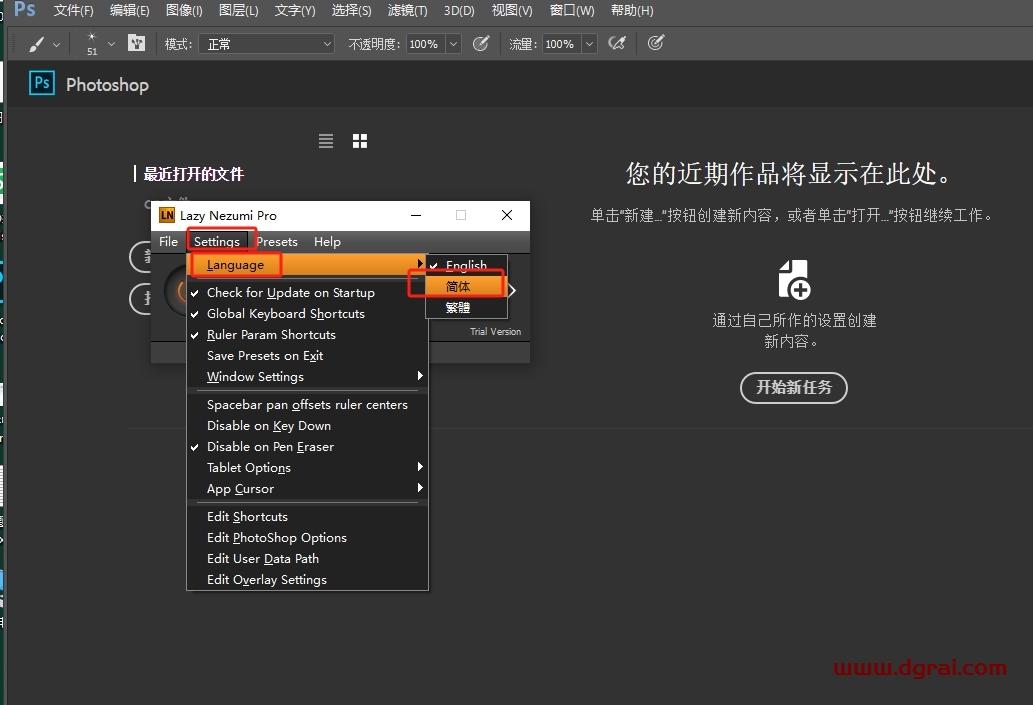Open the 帮助(H) menu
Image resolution: width=1033 pixels, height=705 pixels.
point(632,11)
